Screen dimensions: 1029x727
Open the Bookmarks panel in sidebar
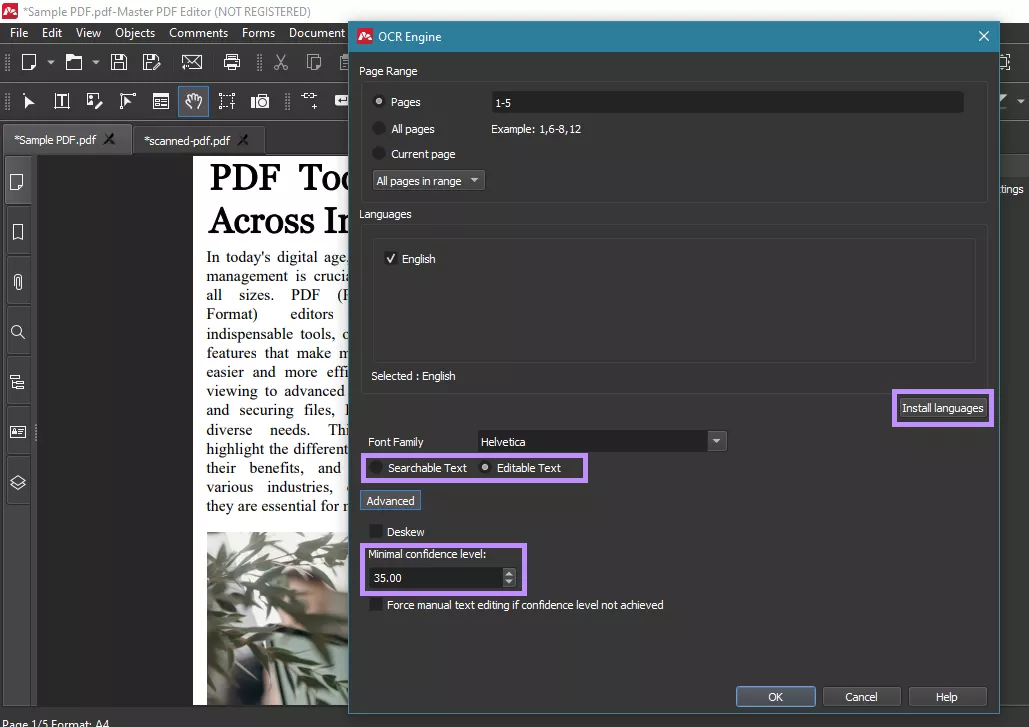click(x=16, y=232)
